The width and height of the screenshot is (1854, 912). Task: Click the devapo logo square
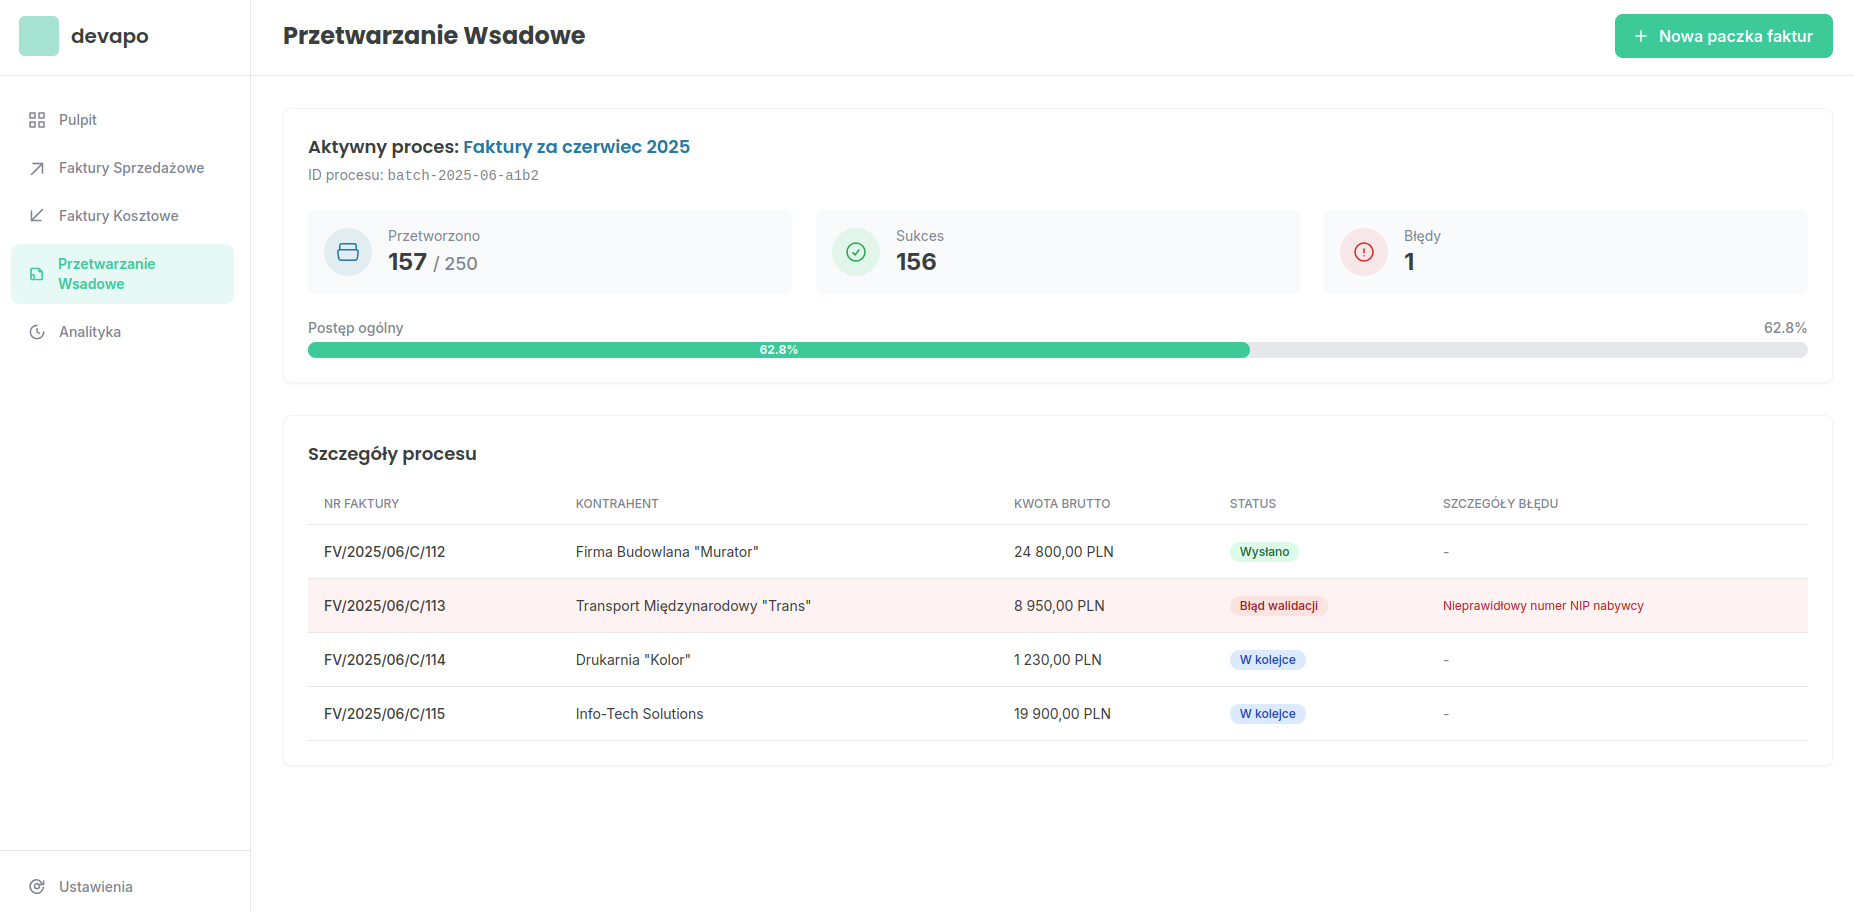click(x=39, y=36)
